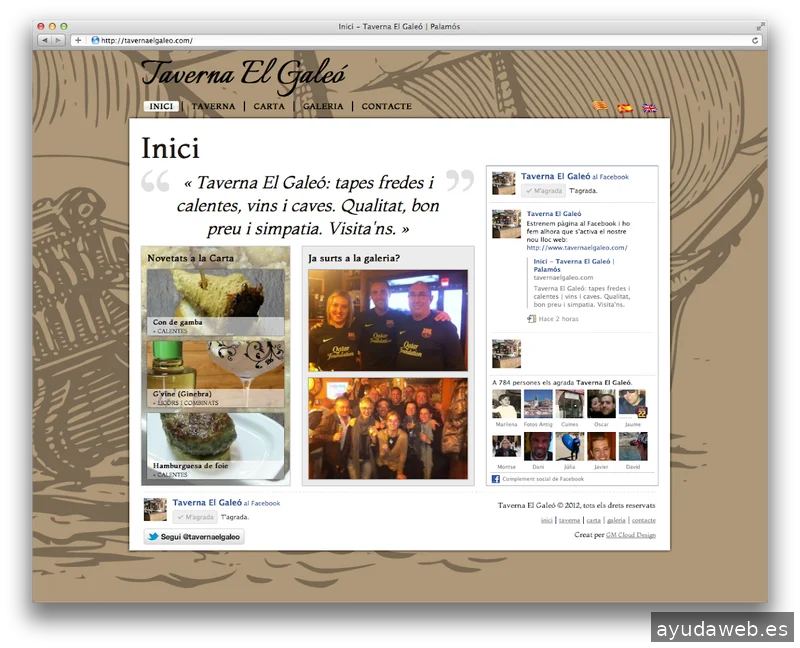Screen dimensions: 800x648
Task: Navigate to the CONTACTE page
Action: (386, 106)
